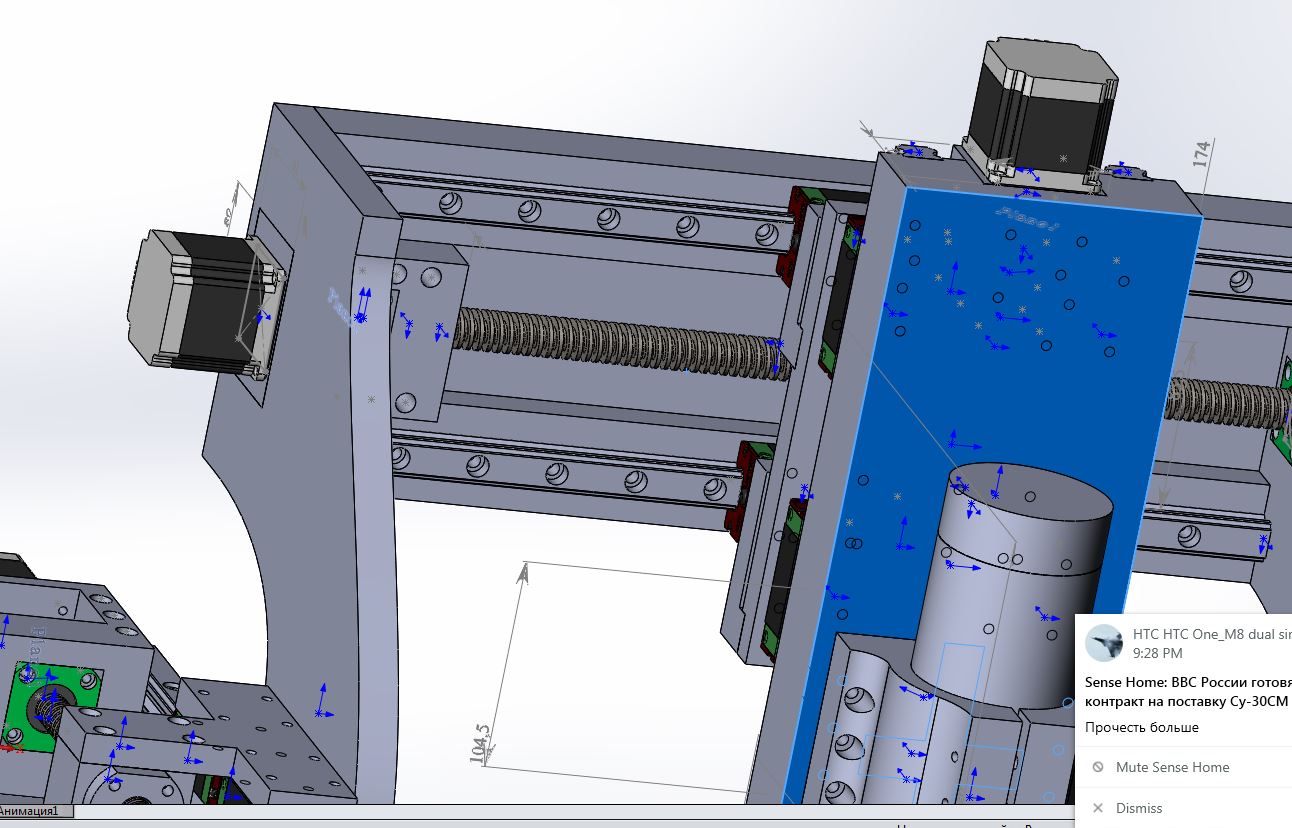Open the Прочесть больше link in notification
The image size is (1292, 828).
click(1141, 727)
